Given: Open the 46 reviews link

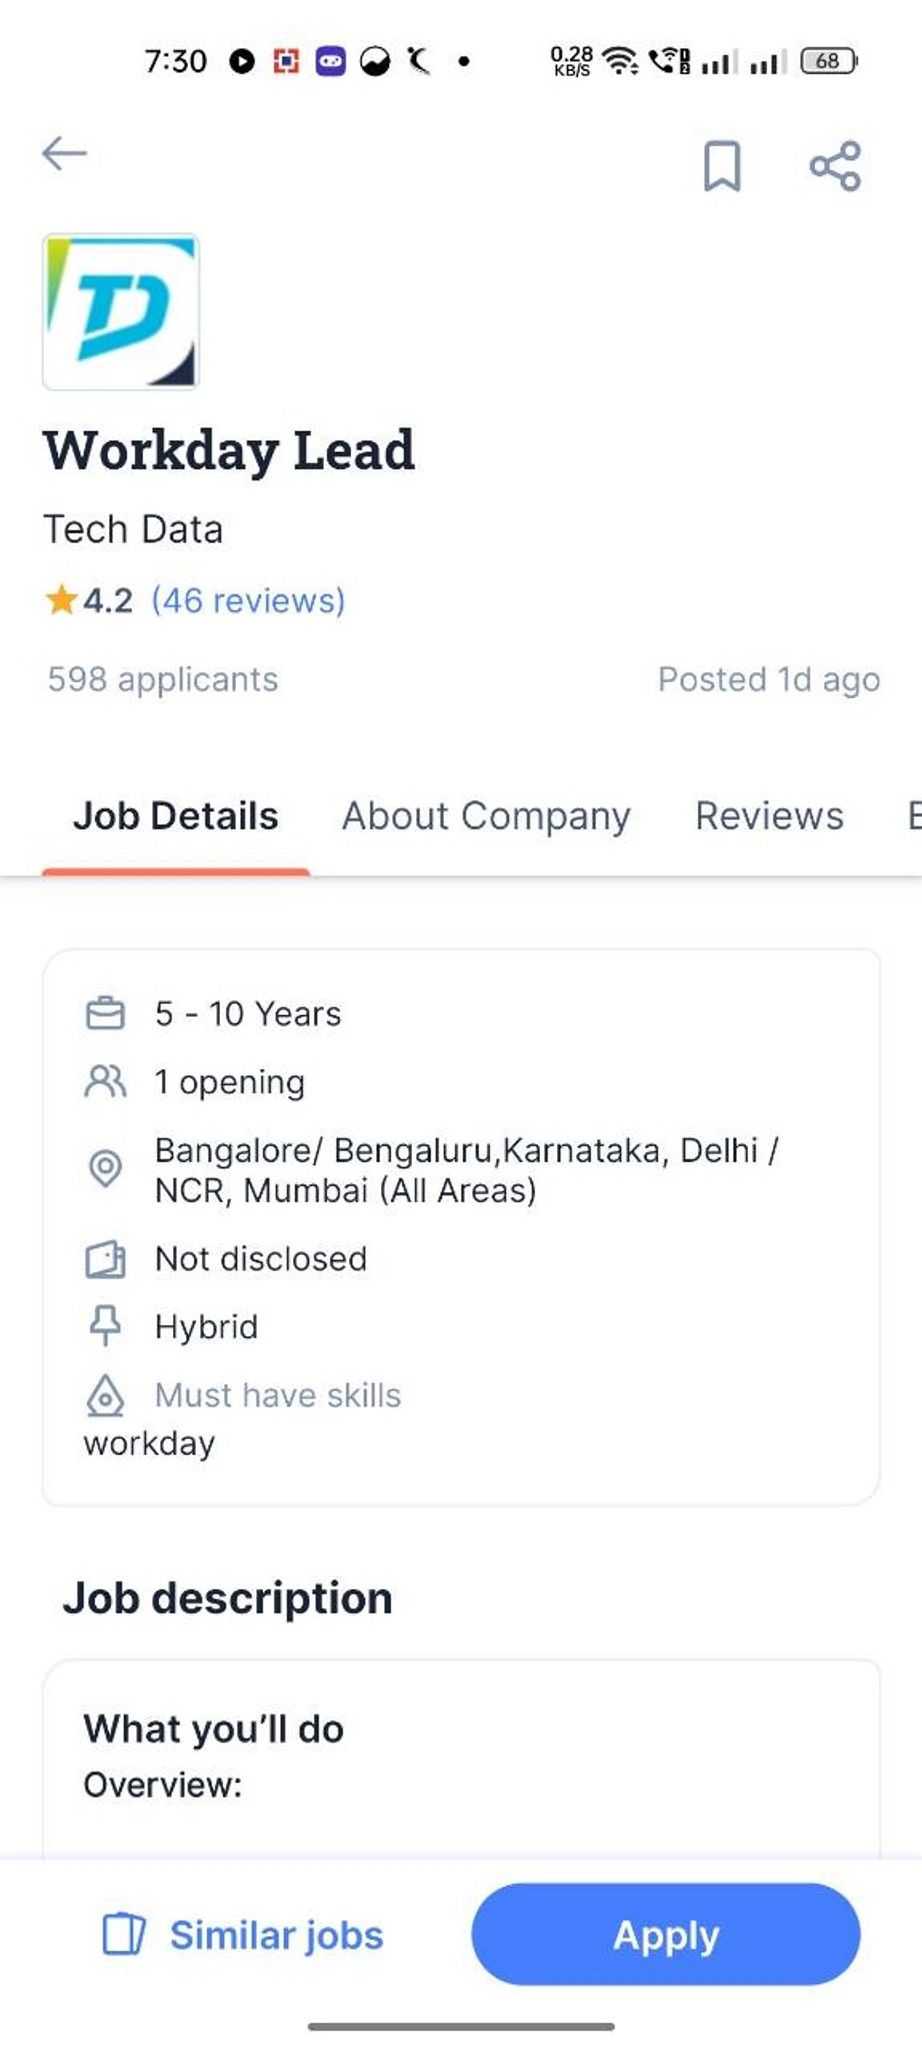Looking at the screenshot, I should [x=248, y=601].
